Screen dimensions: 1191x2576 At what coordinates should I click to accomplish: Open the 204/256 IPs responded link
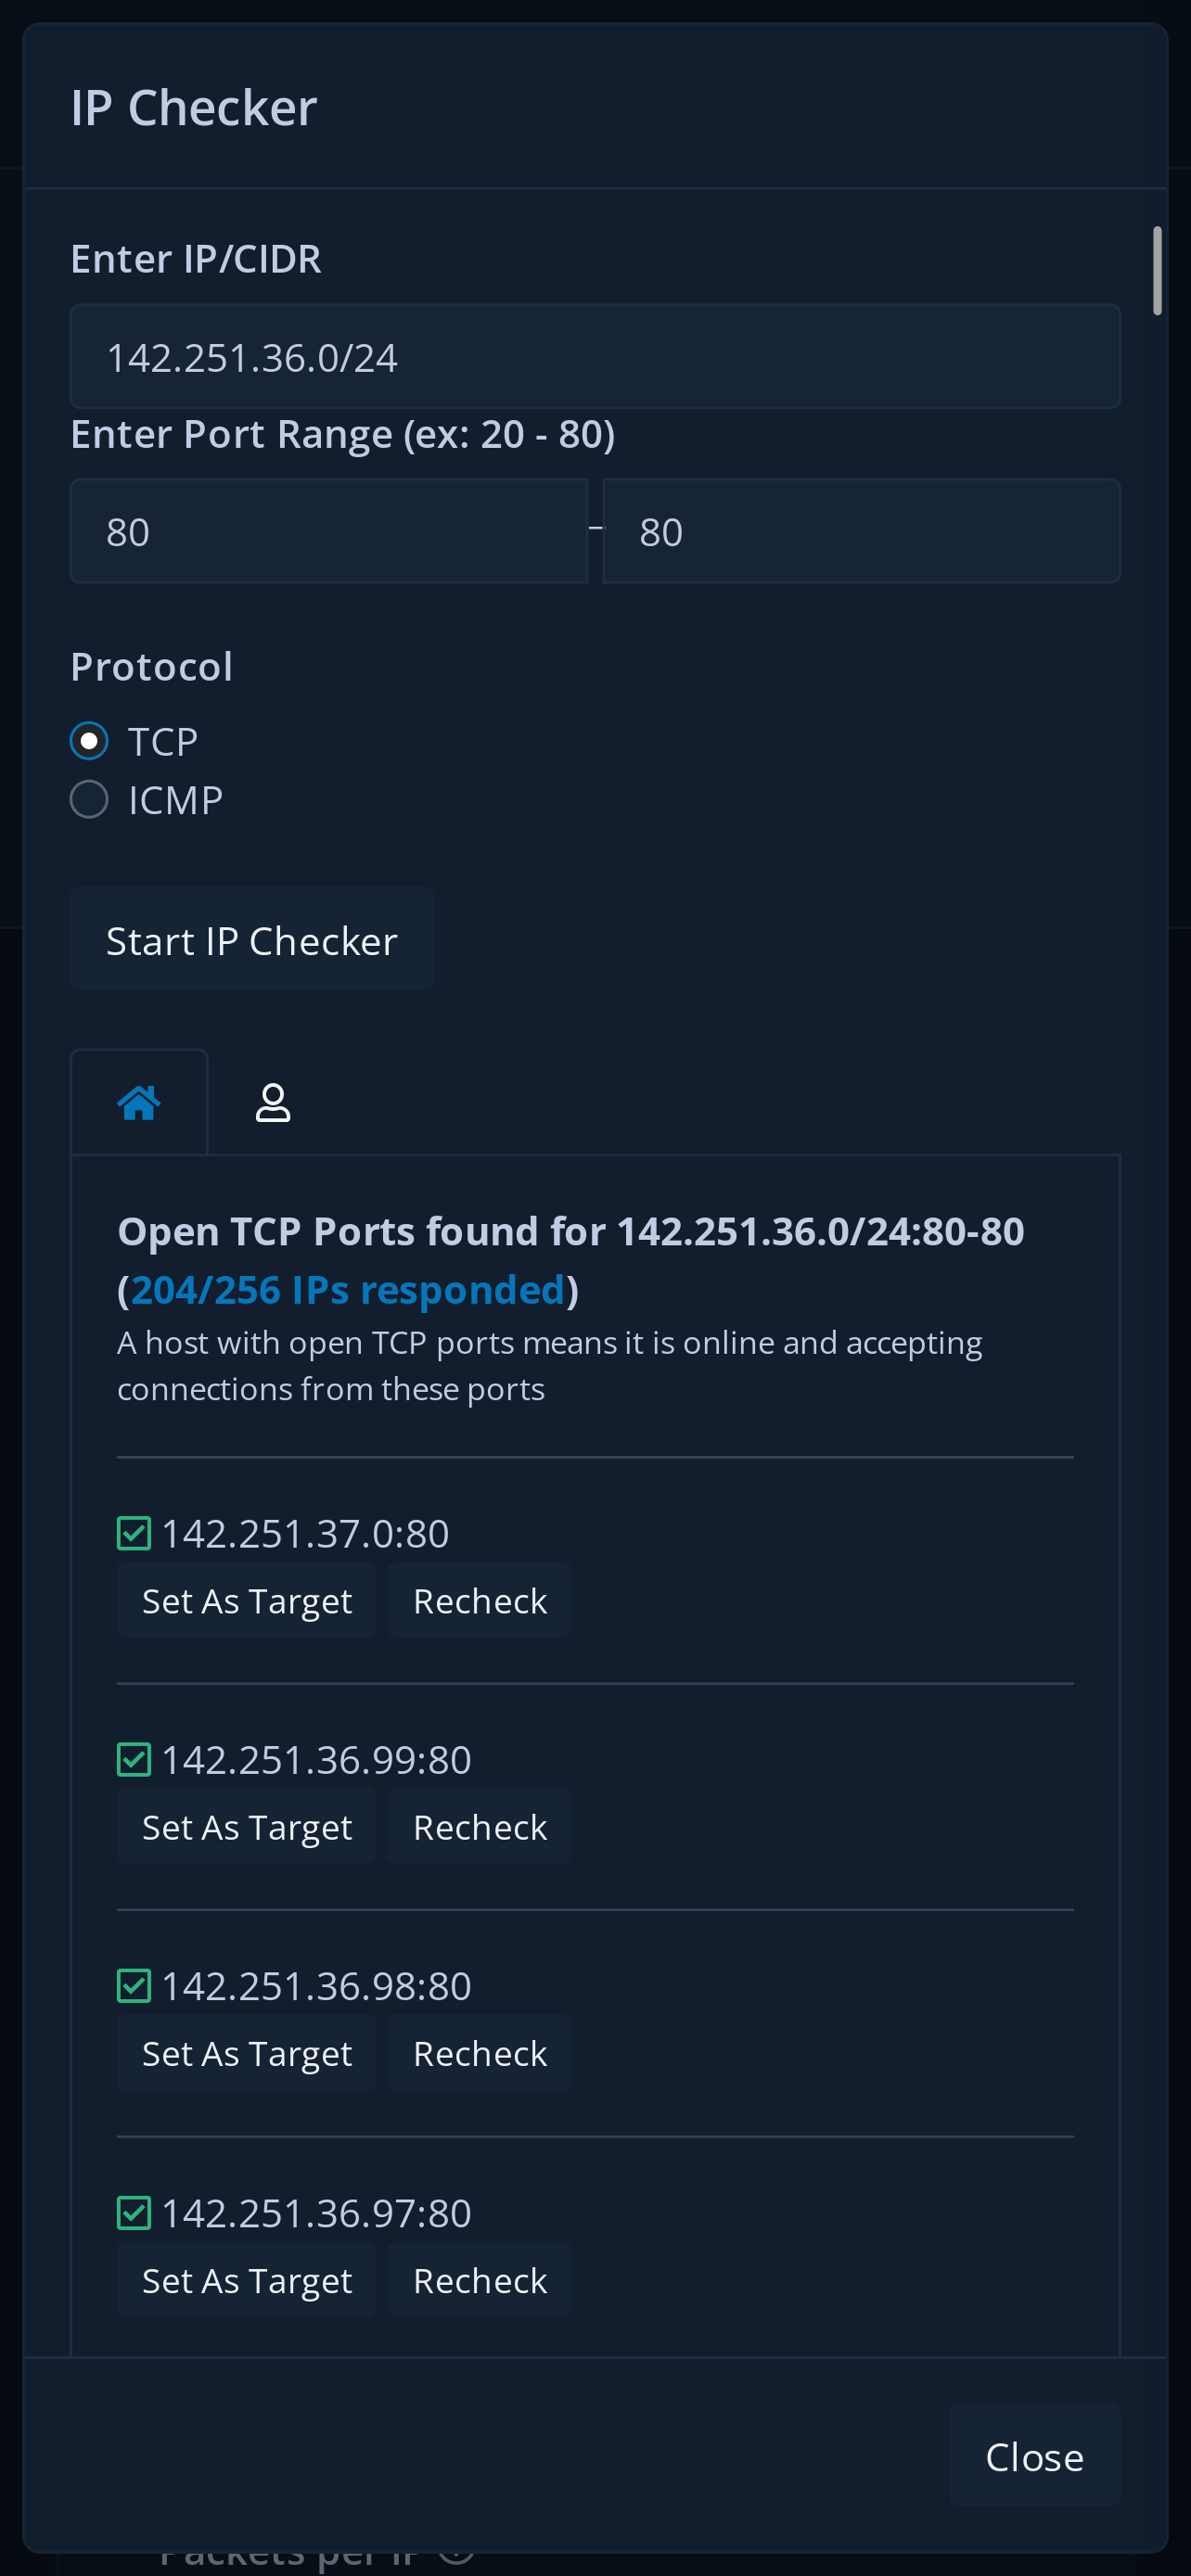click(x=349, y=1289)
